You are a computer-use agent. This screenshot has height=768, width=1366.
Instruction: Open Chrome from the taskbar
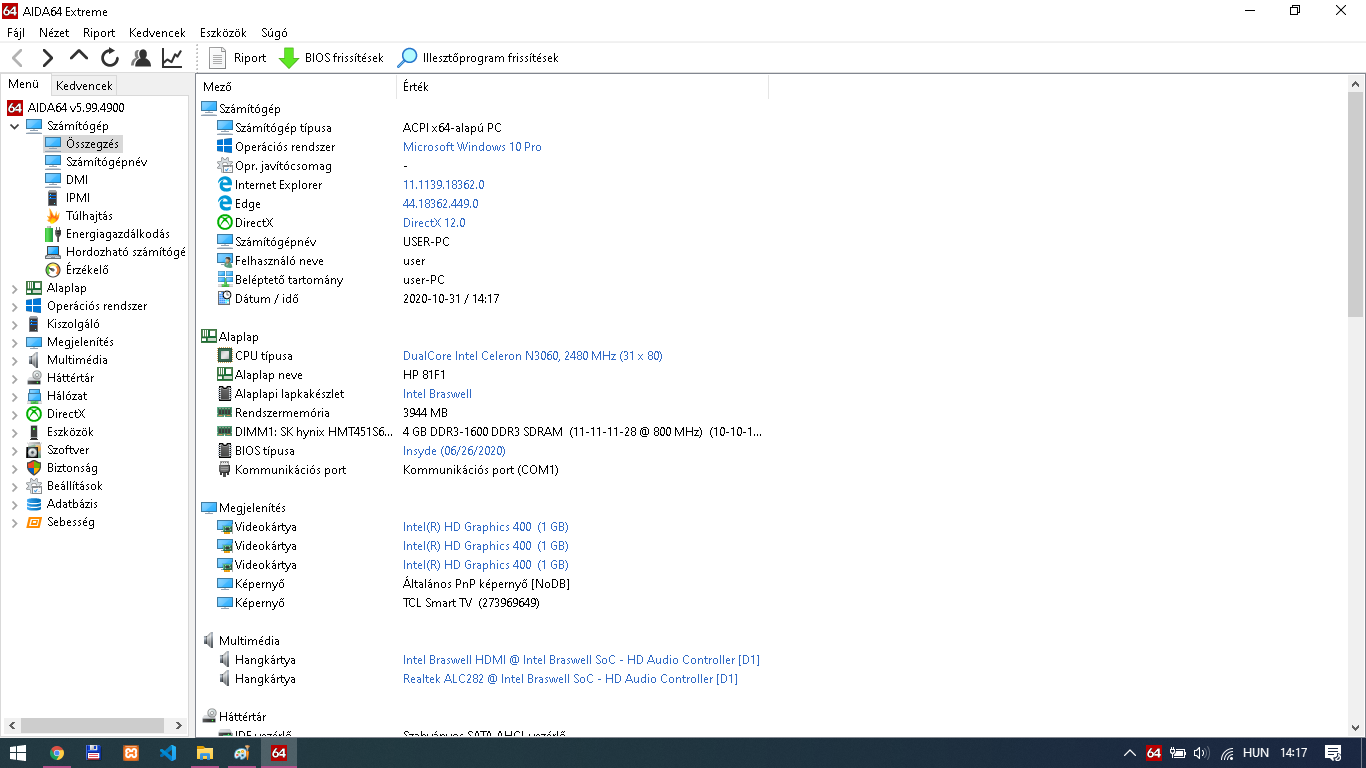pos(57,753)
